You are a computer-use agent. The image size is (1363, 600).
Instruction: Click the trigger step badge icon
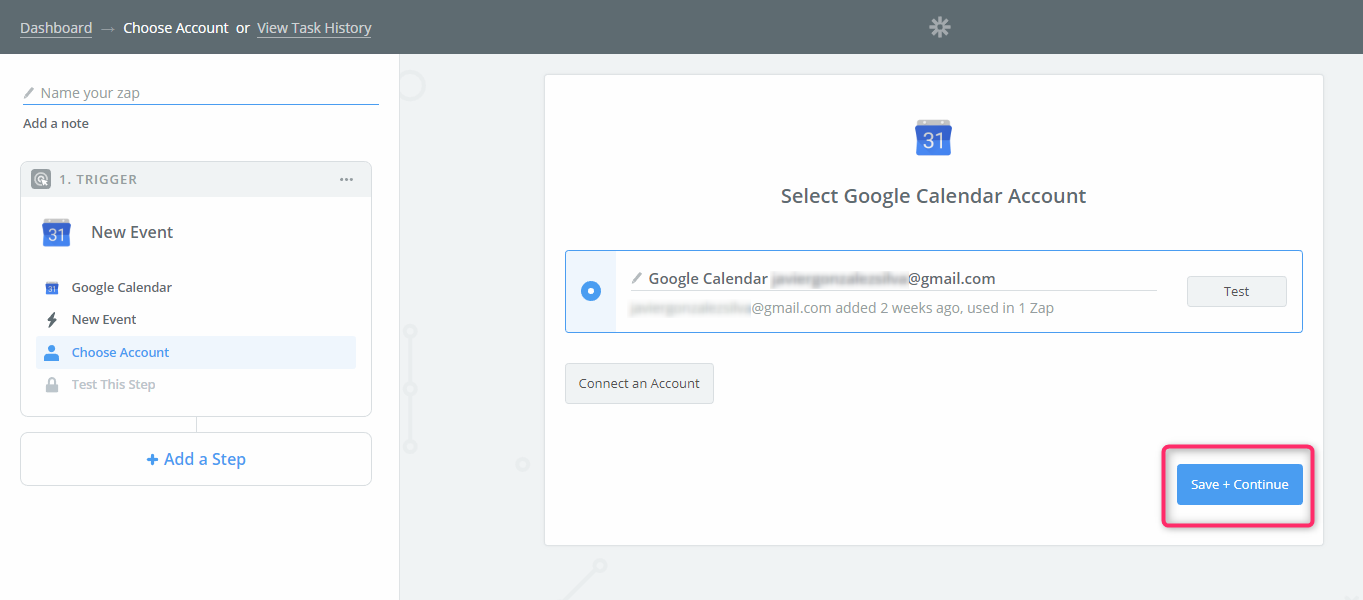coord(41,179)
